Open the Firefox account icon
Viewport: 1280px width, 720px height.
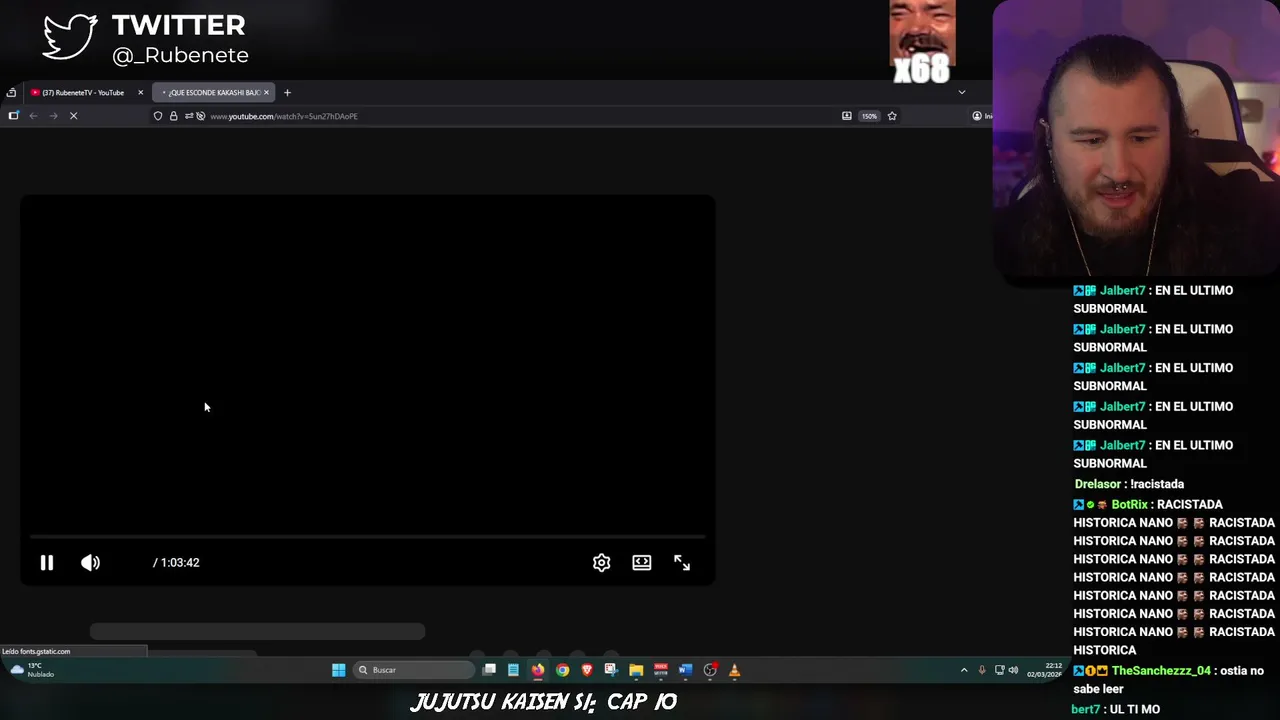pyautogui.click(x=977, y=116)
